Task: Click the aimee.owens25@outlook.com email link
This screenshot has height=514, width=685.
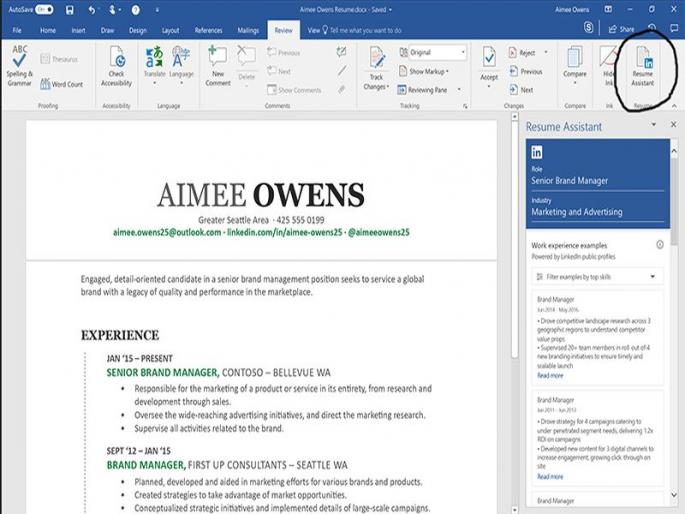Action: pyautogui.click(x=167, y=232)
